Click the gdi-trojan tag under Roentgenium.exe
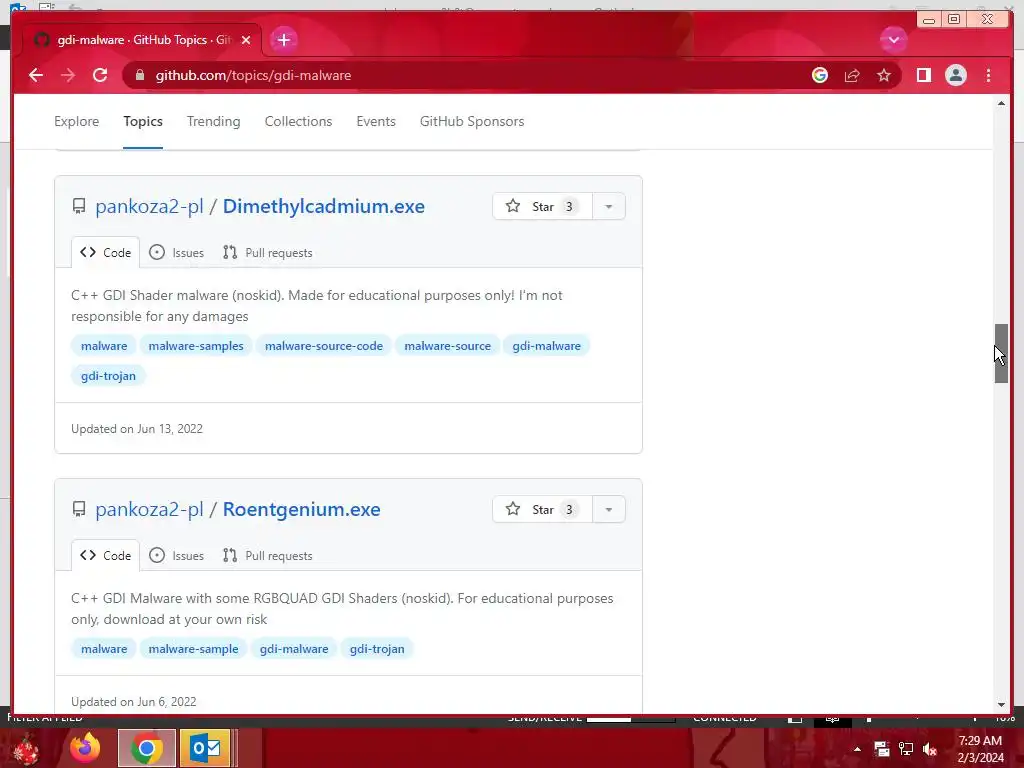Screen dimensions: 1024x768 (x=377, y=649)
